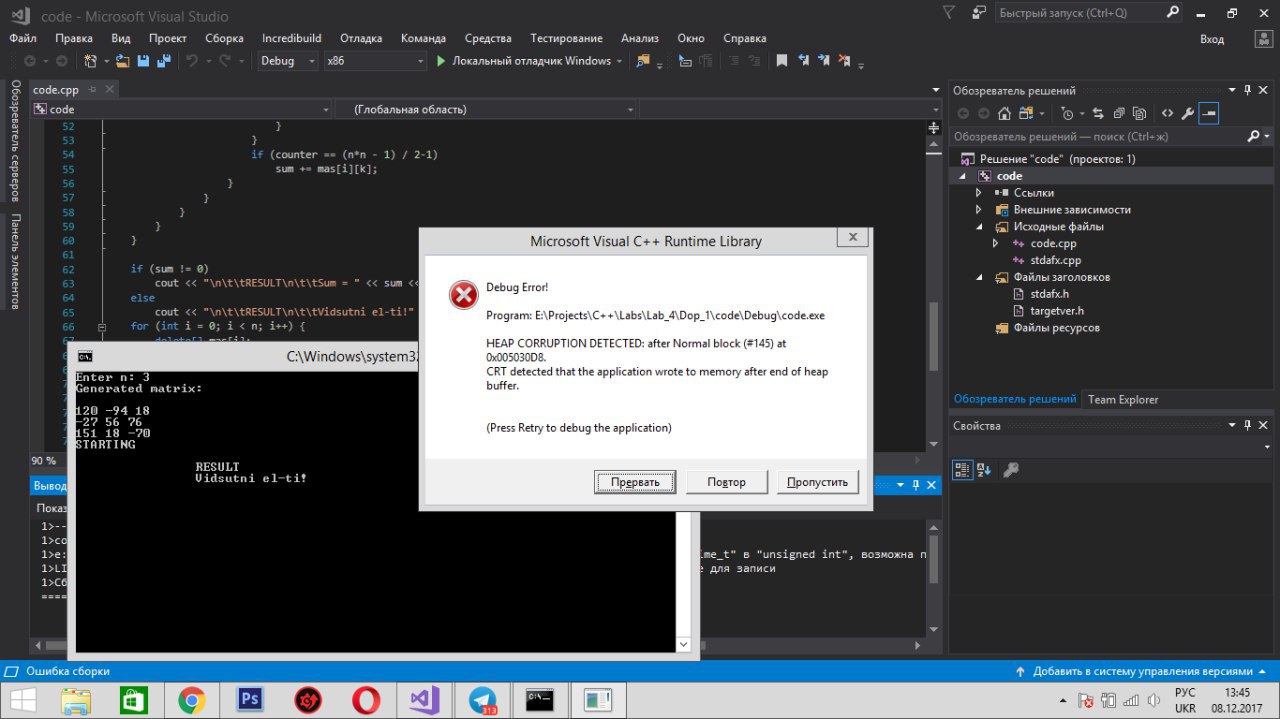Switch to the Team Explorer tab
The height and width of the screenshot is (719, 1280).
pyautogui.click(x=1123, y=399)
